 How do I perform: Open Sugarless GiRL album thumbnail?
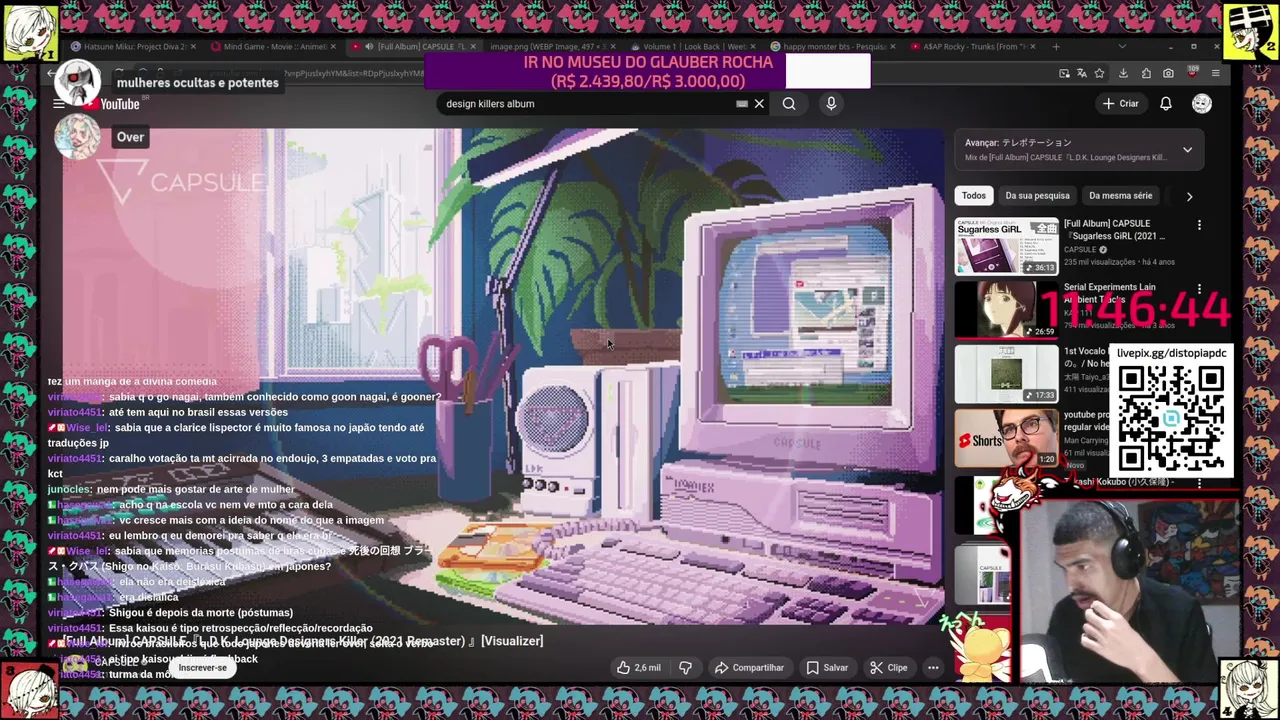(1006, 246)
